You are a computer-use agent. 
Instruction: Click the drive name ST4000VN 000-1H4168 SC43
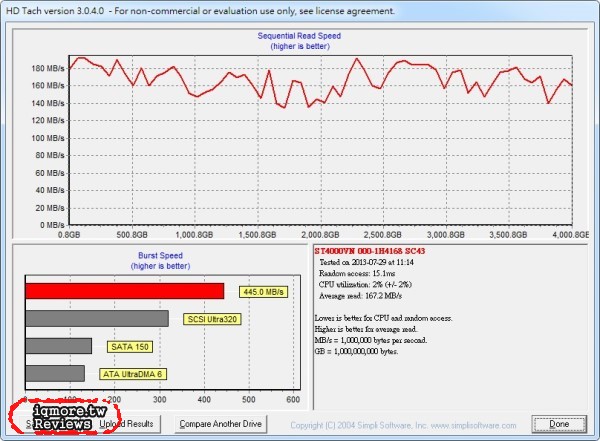pyautogui.click(x=370, y=251)
